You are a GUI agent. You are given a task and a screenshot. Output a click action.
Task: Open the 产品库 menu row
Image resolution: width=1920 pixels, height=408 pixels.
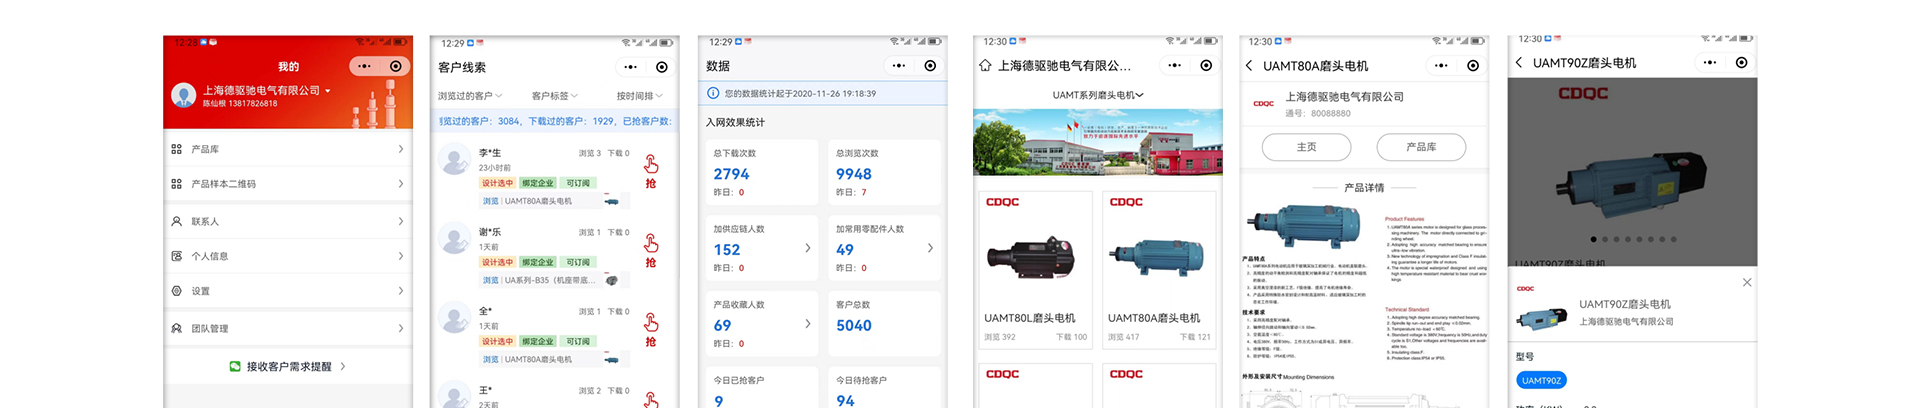click(287, 149)
